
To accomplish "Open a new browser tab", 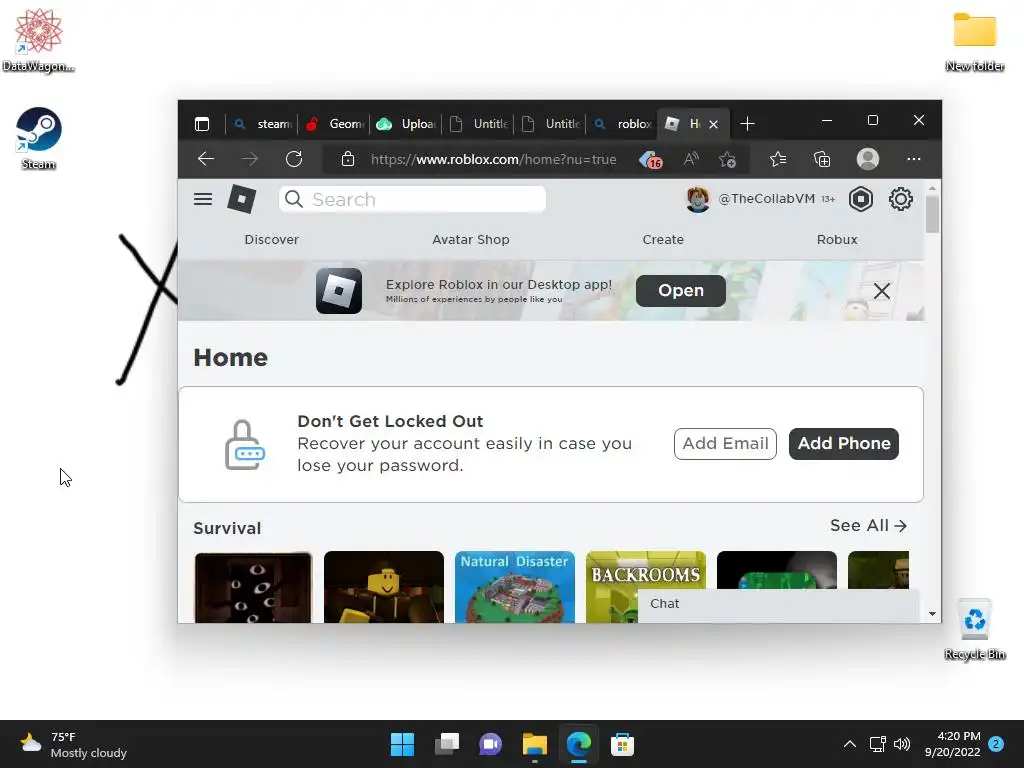I will click(747, 123).
